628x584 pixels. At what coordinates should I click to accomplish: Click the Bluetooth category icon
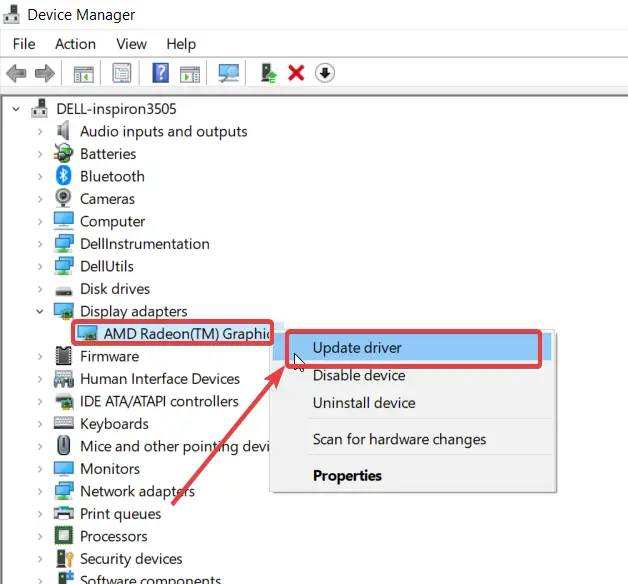(63, 176)
